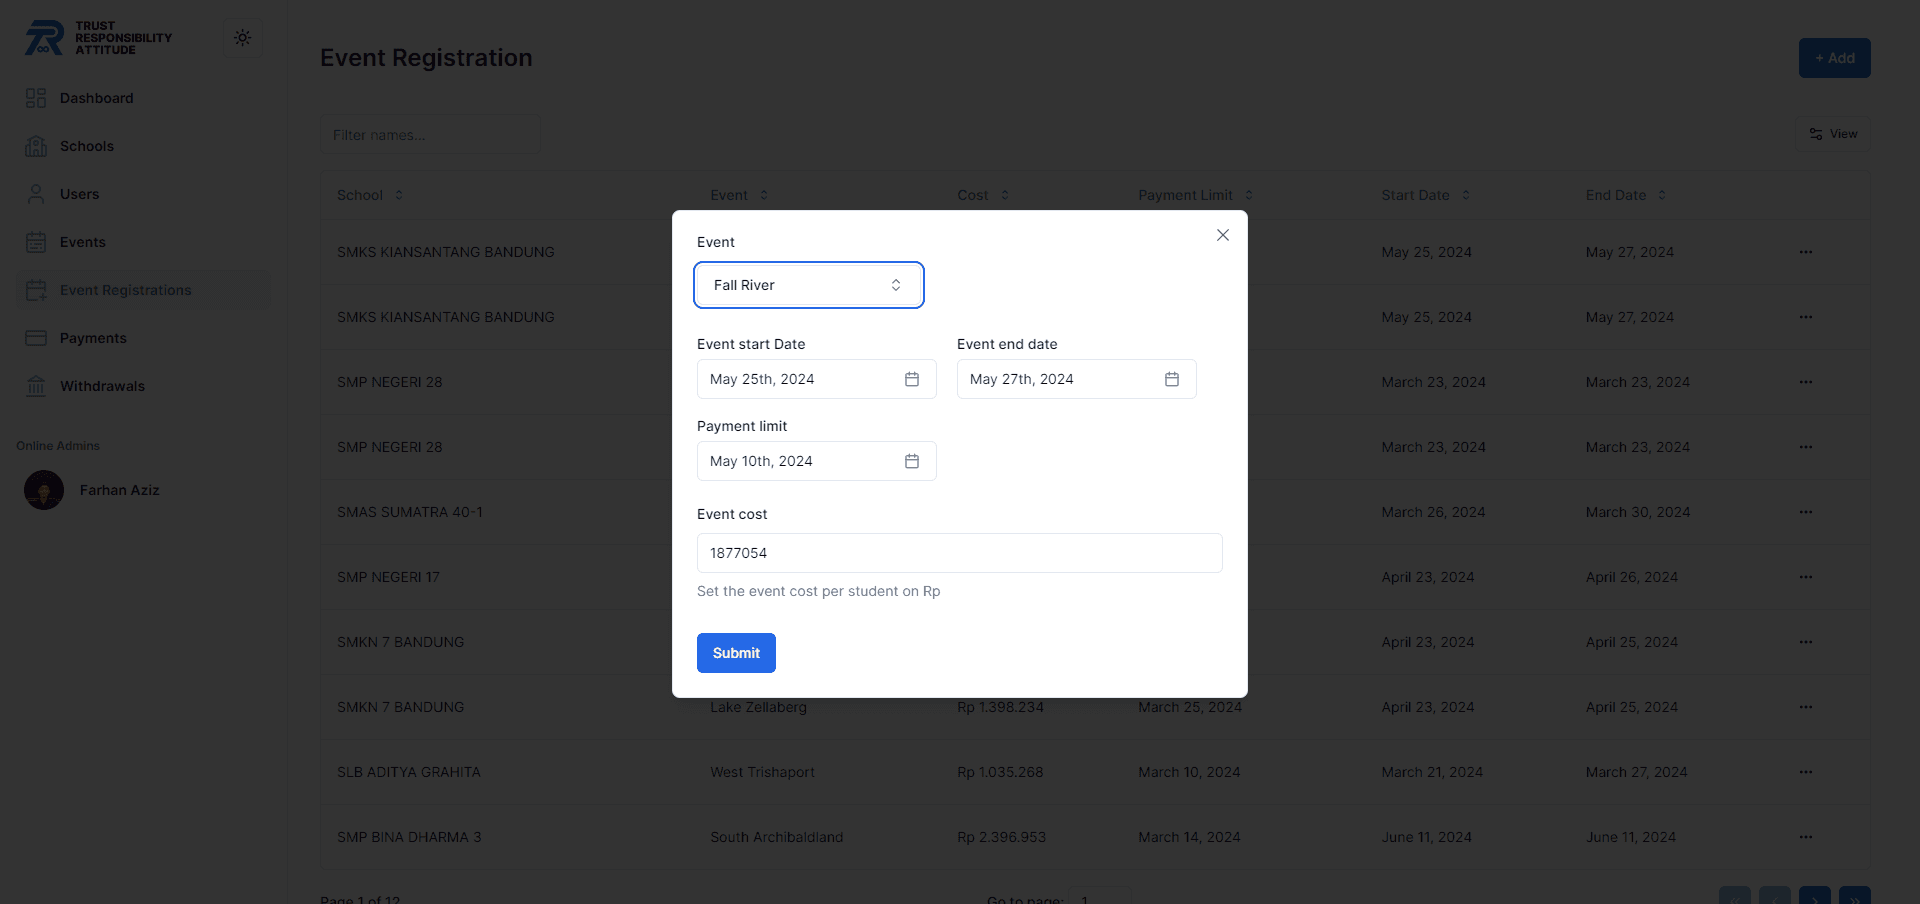Open the Fall River event dropdown
The width and height of the screenshot is (1920, 904).
tap(808, 285)
